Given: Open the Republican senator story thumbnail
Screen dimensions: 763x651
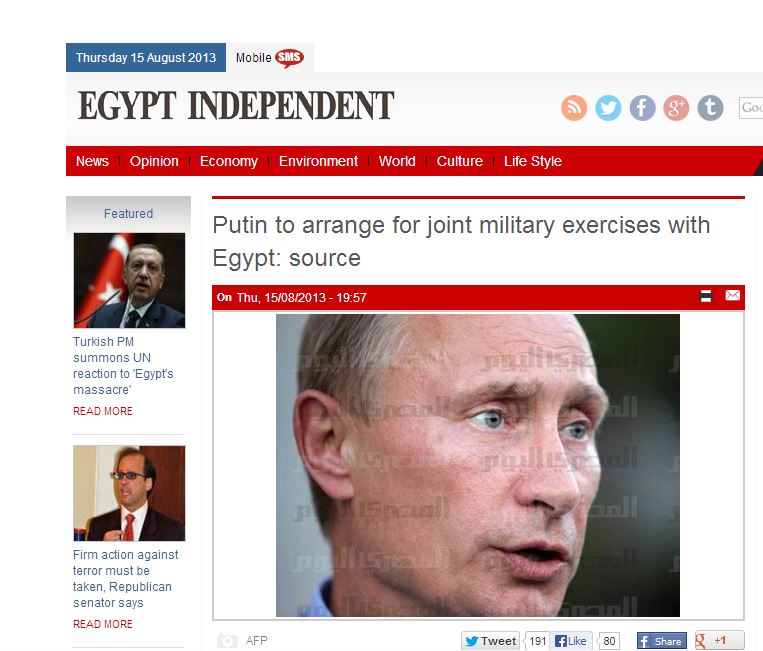Looking at the screenshot, I should click(x=129, y=493).
